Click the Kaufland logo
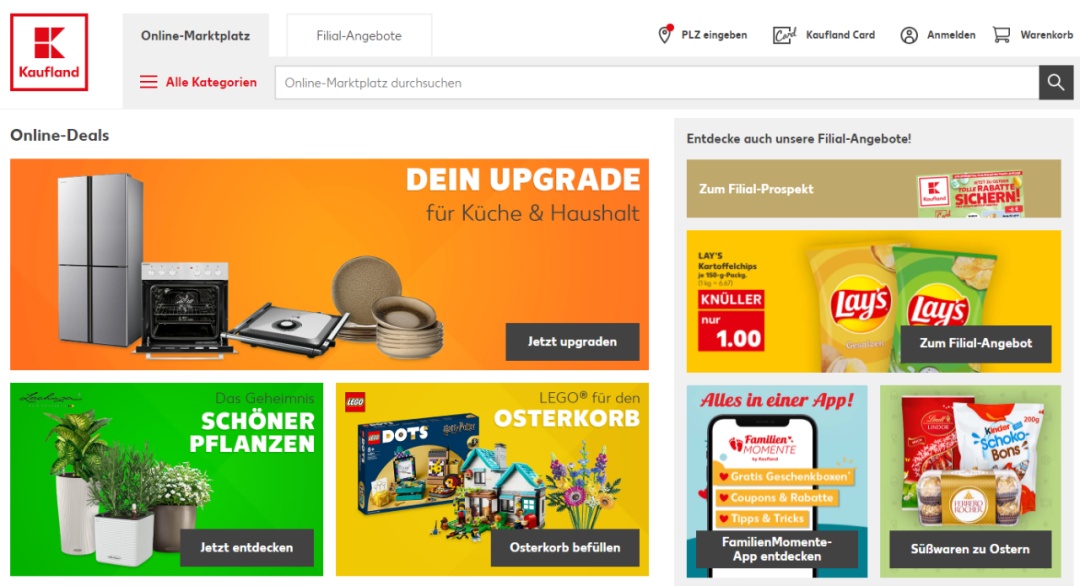 pos(49,52)
